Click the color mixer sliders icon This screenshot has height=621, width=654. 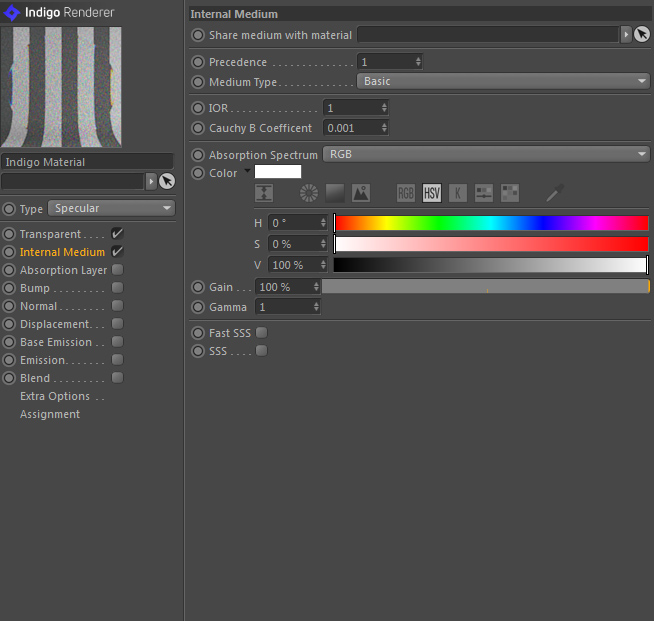coord(484,193)
